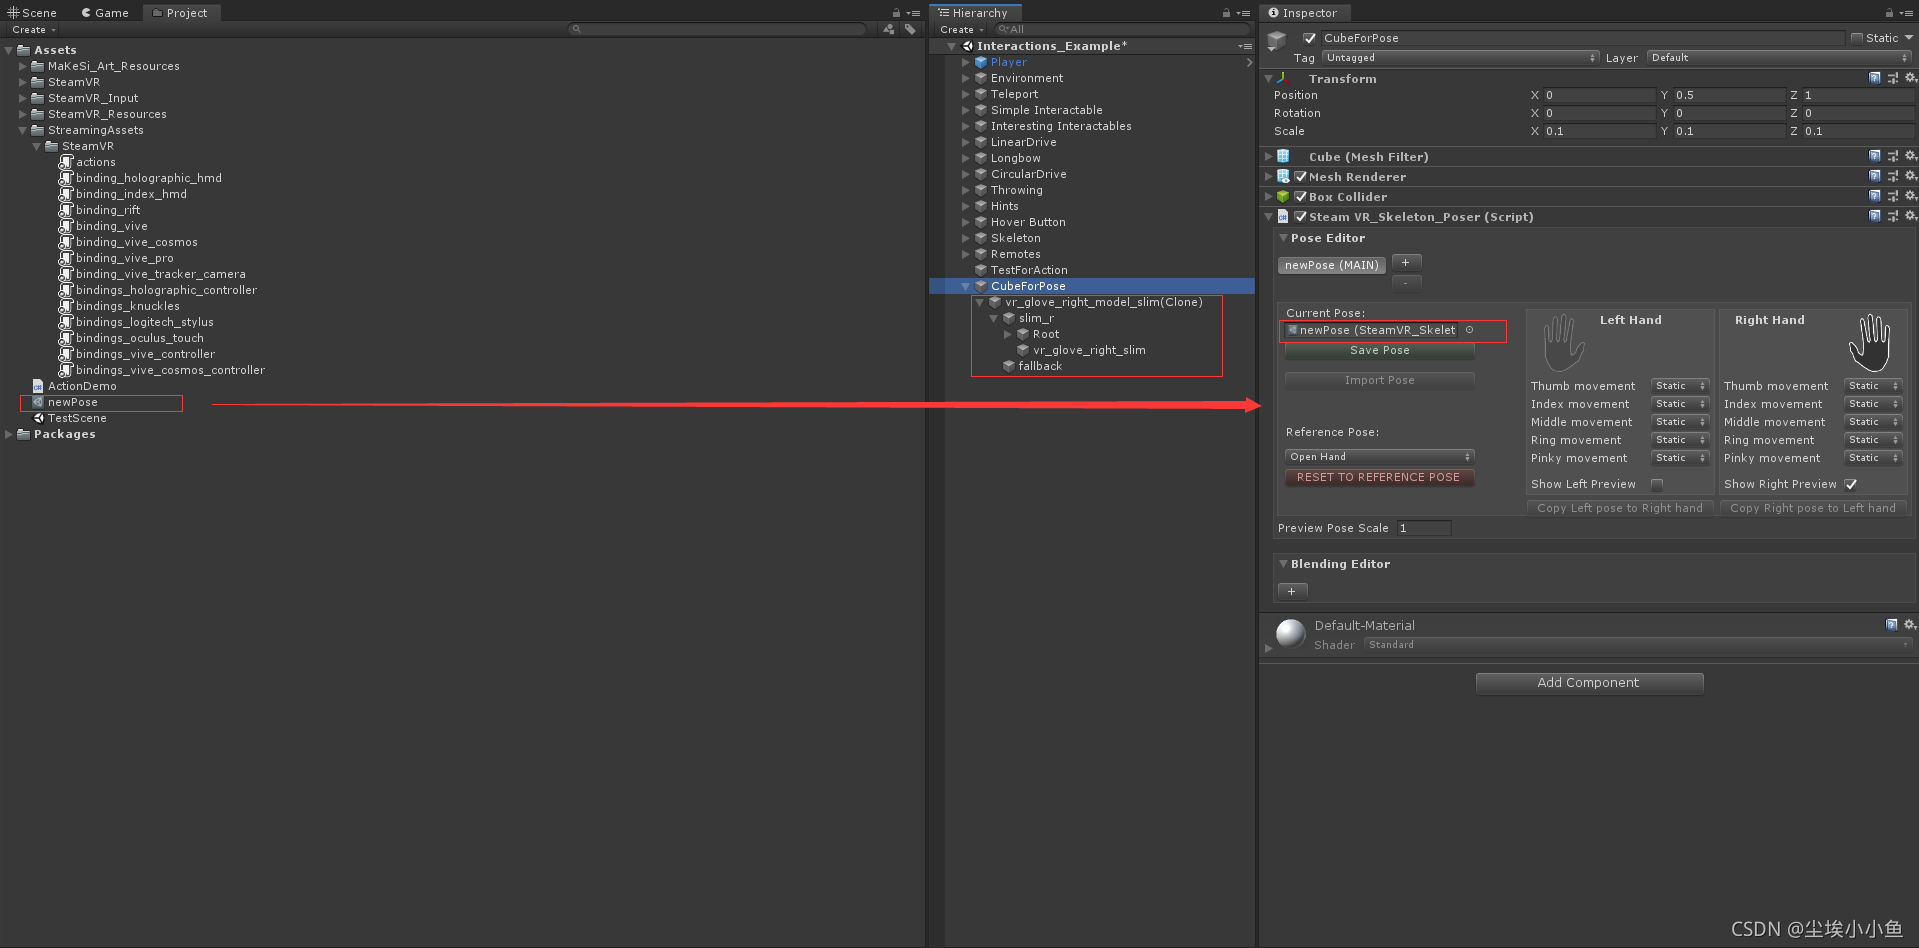Click the Preview Pose Scale input field
The width and height of the screenshot is (1919, 948).
pyautogui.click(x=1423, y=528)
